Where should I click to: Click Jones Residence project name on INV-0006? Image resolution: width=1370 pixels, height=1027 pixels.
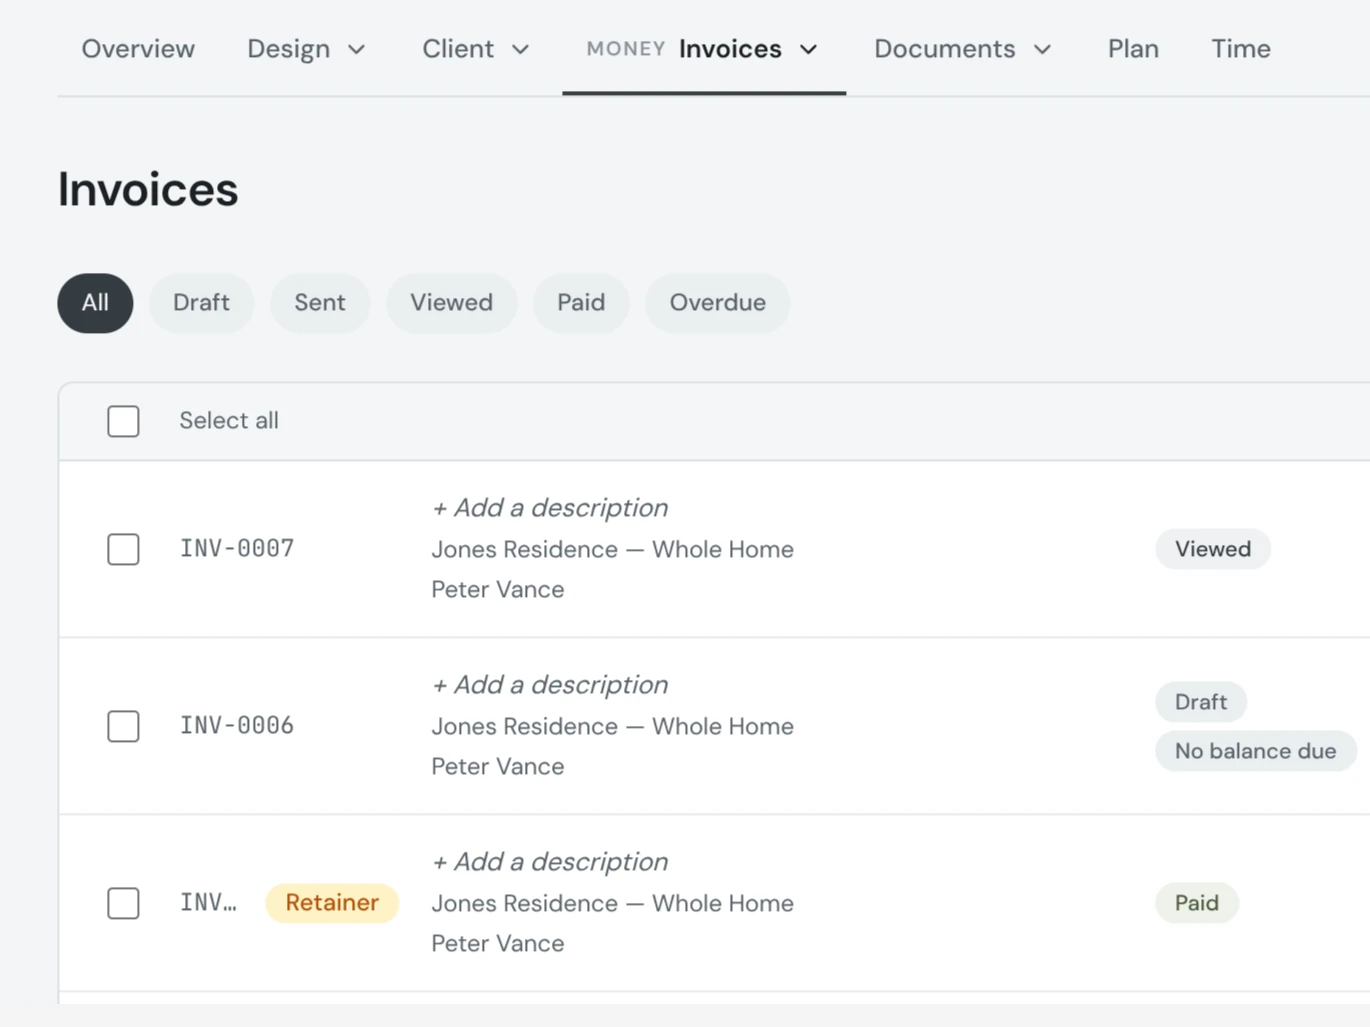coord(613,727)
